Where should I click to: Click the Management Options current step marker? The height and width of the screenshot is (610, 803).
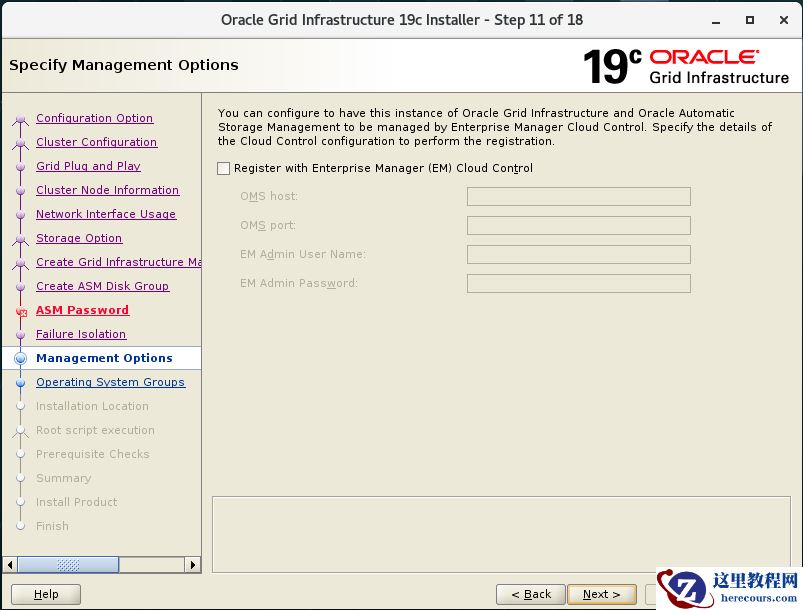pos(20,359)
